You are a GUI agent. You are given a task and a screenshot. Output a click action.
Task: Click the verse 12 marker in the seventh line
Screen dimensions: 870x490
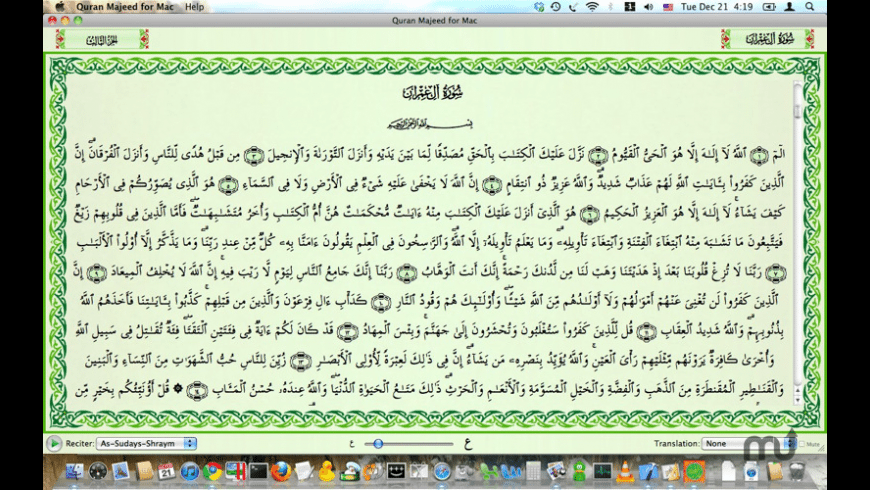click(347, 332)
